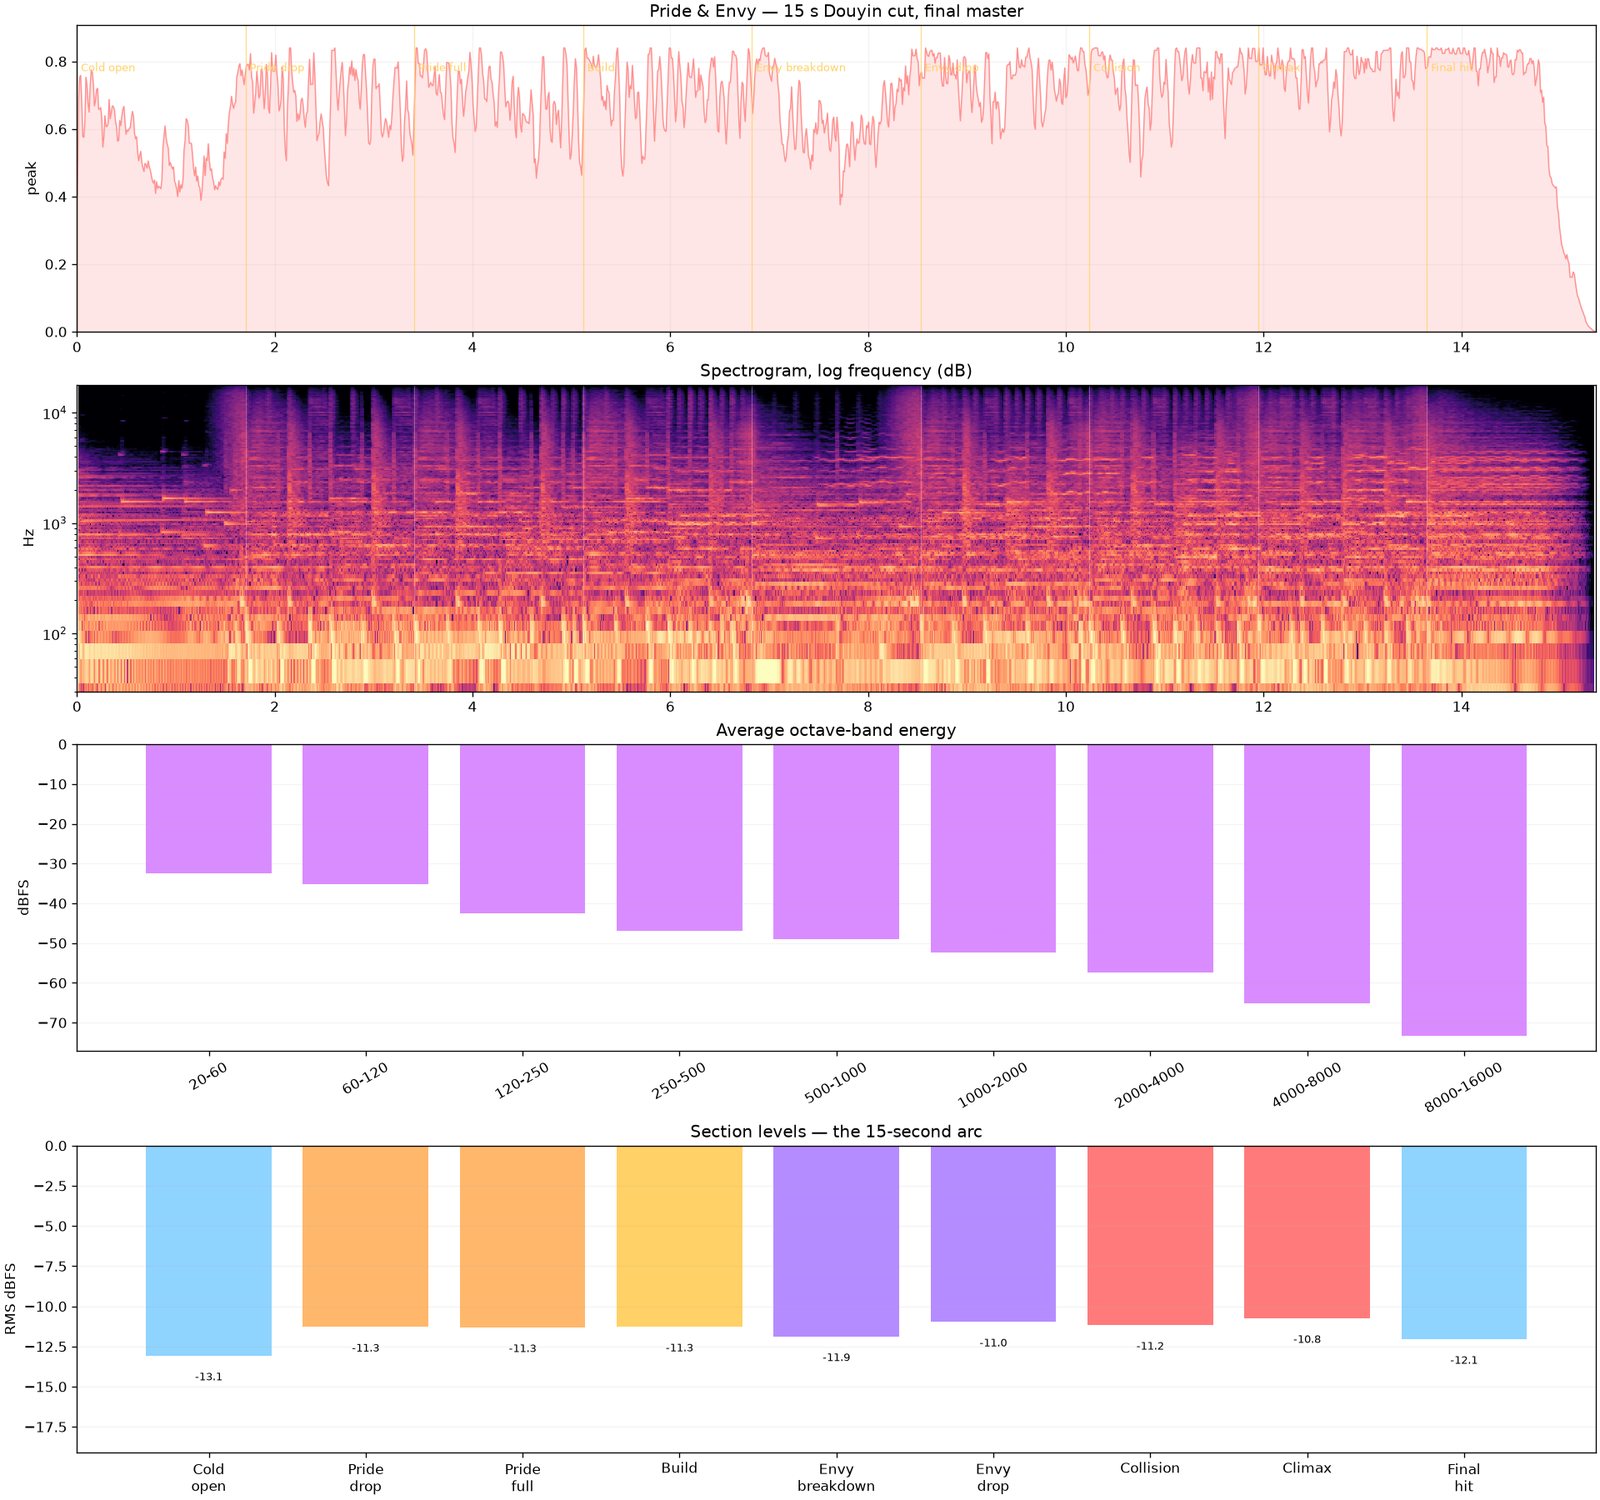Select the 250-500 octave-band bar
The height and width of the screenshot is (1500, 1600).
point(680,838)
